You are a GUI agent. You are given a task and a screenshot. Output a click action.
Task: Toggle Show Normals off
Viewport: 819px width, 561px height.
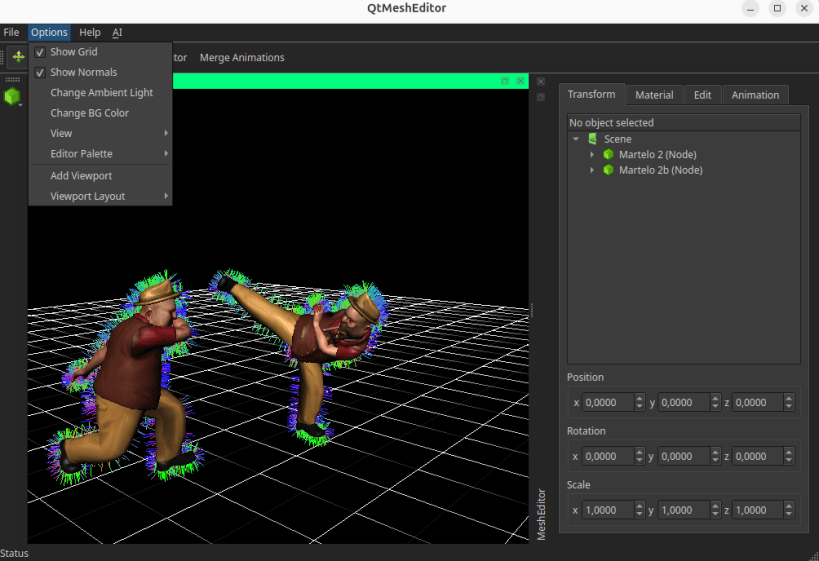coord(83,72)
